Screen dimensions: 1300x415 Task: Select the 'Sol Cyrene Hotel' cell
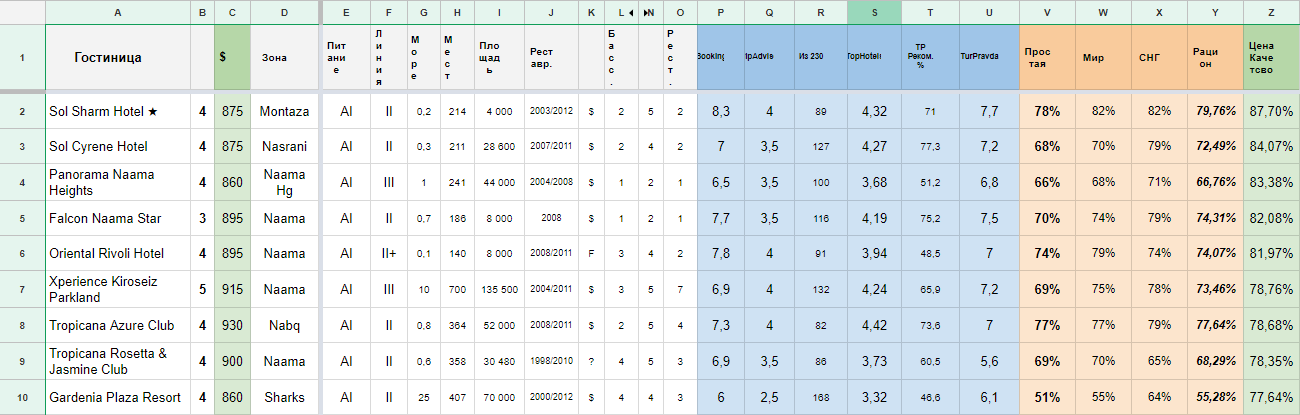click(x=118, y=146)
